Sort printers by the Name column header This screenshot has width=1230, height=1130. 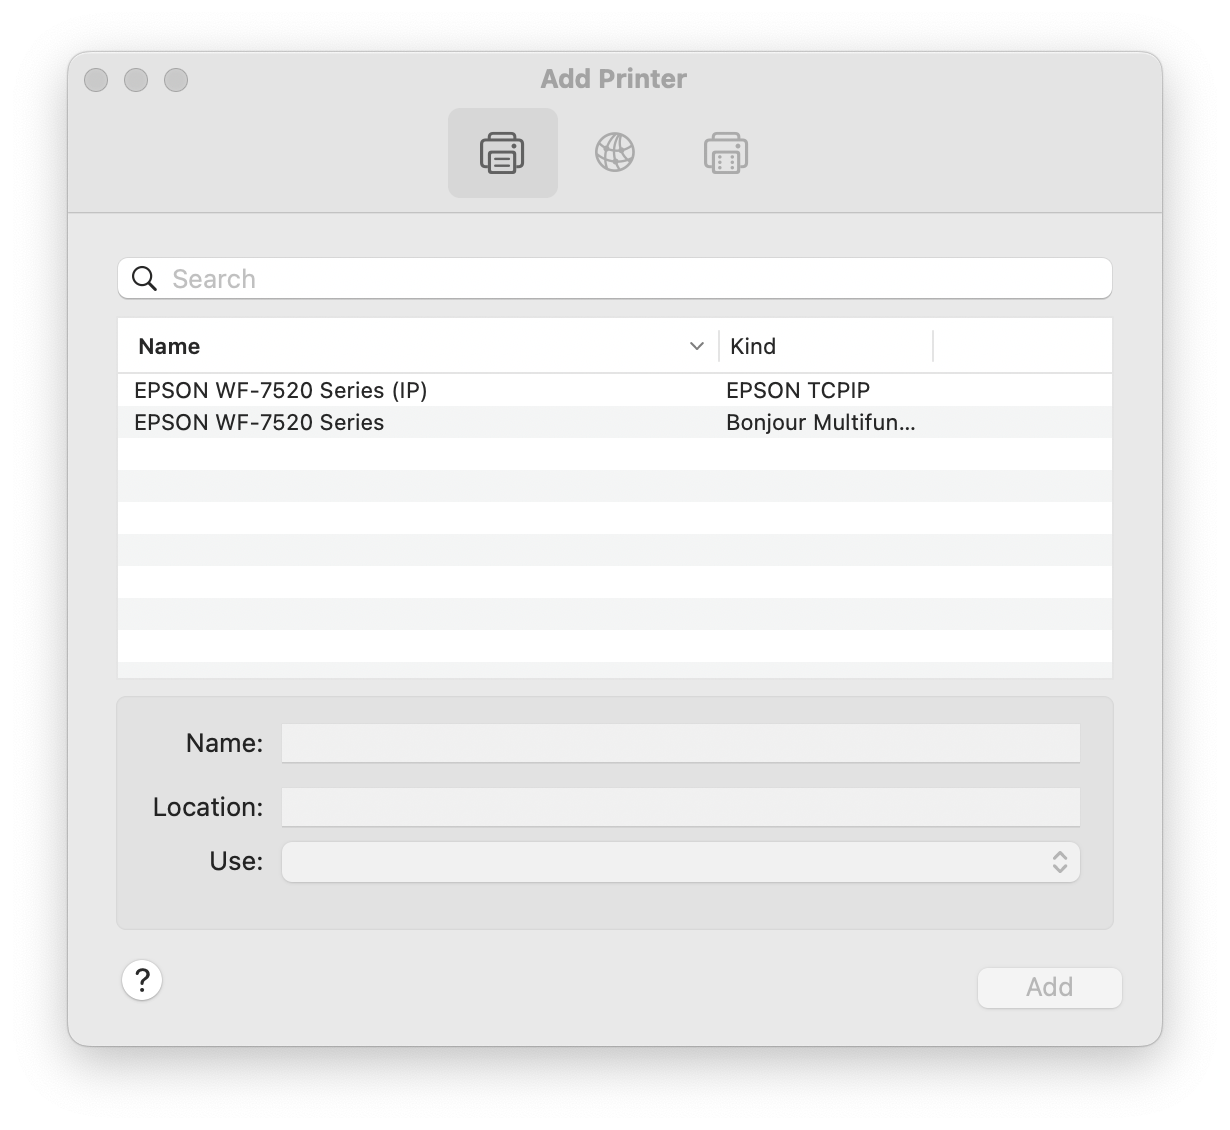click(168, 346)
